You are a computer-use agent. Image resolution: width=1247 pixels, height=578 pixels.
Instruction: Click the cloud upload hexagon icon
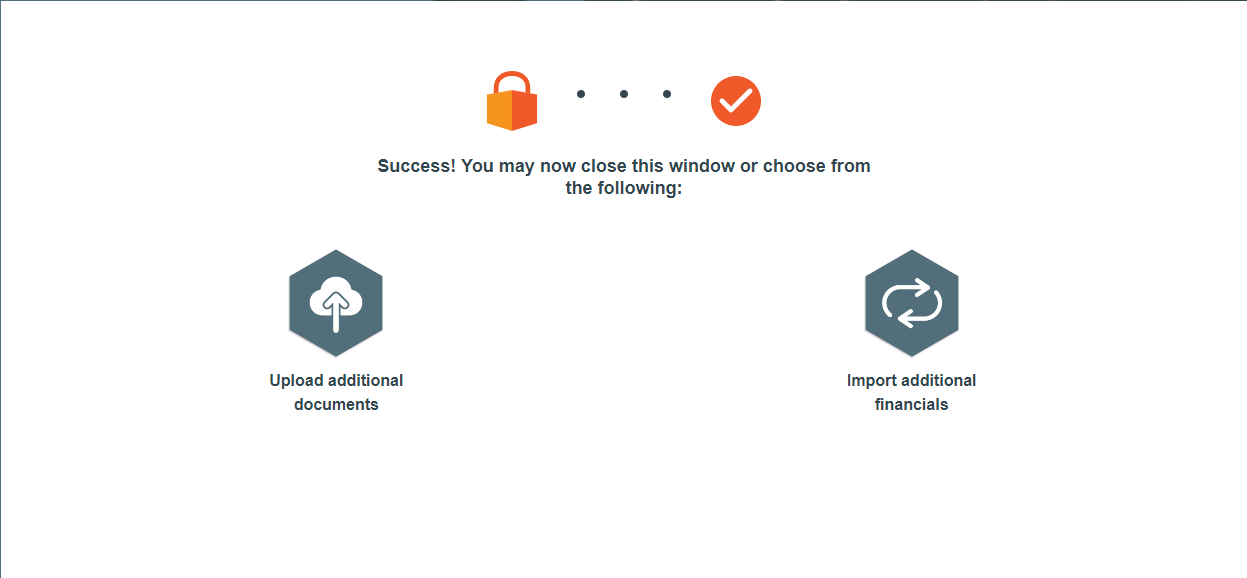click(x=336, y=303)
